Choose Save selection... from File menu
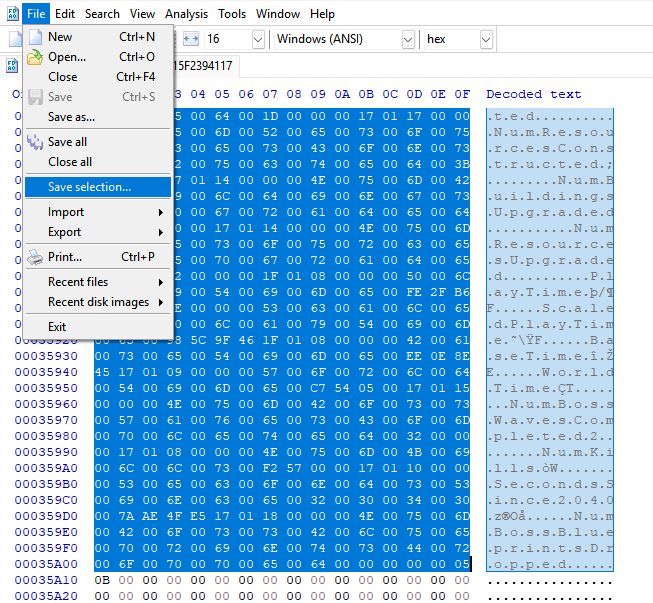The height and width of the screenshot is (603, 653). (98, 187)
